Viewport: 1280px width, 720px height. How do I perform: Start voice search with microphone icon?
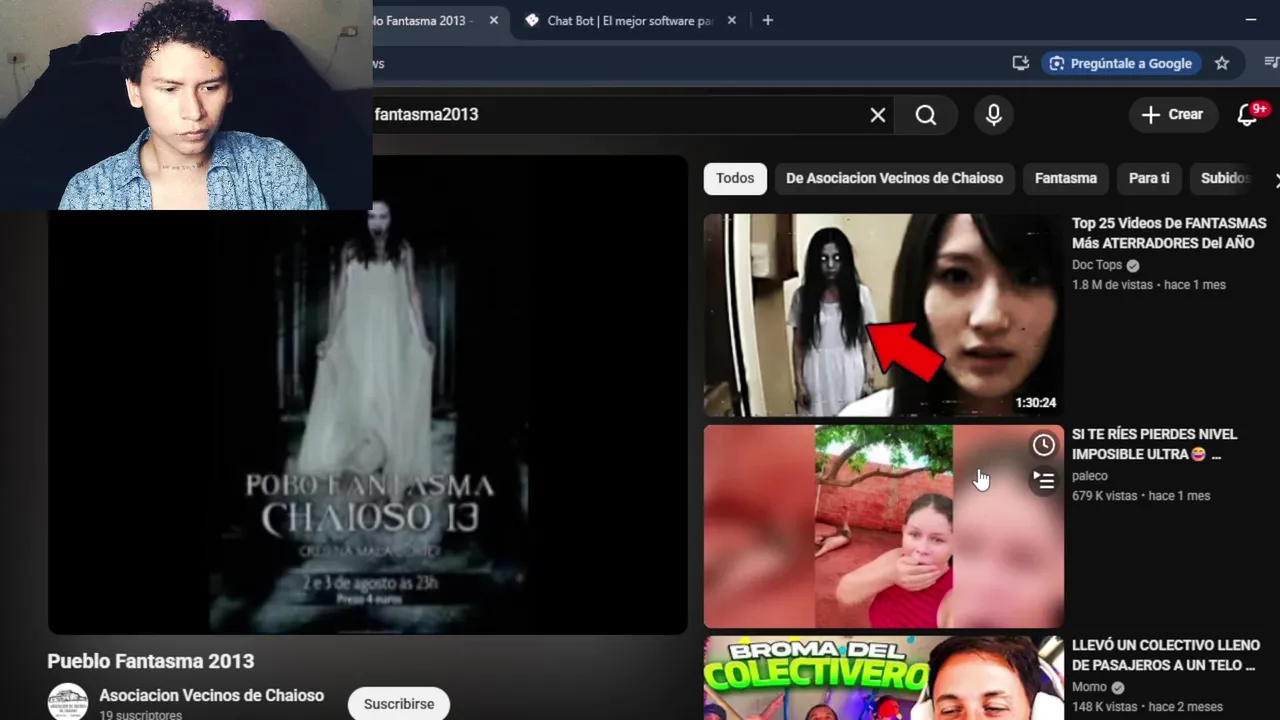point(993,115)
